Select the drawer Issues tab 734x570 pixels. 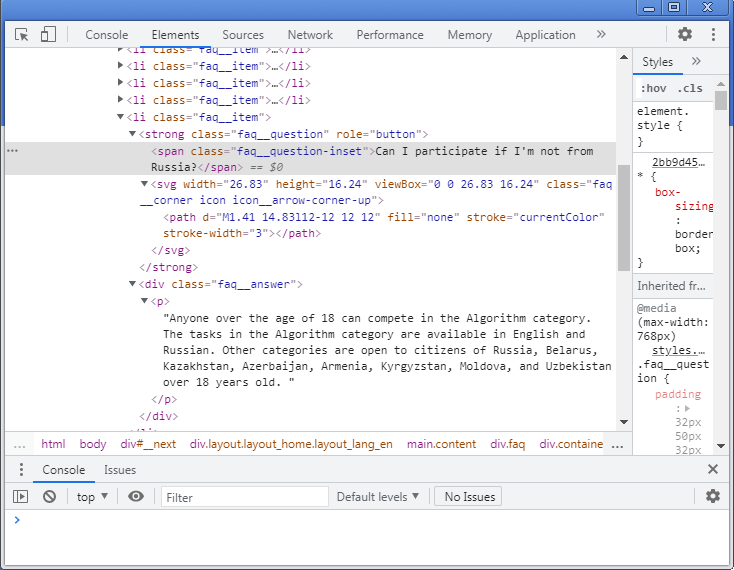(120, 470)
